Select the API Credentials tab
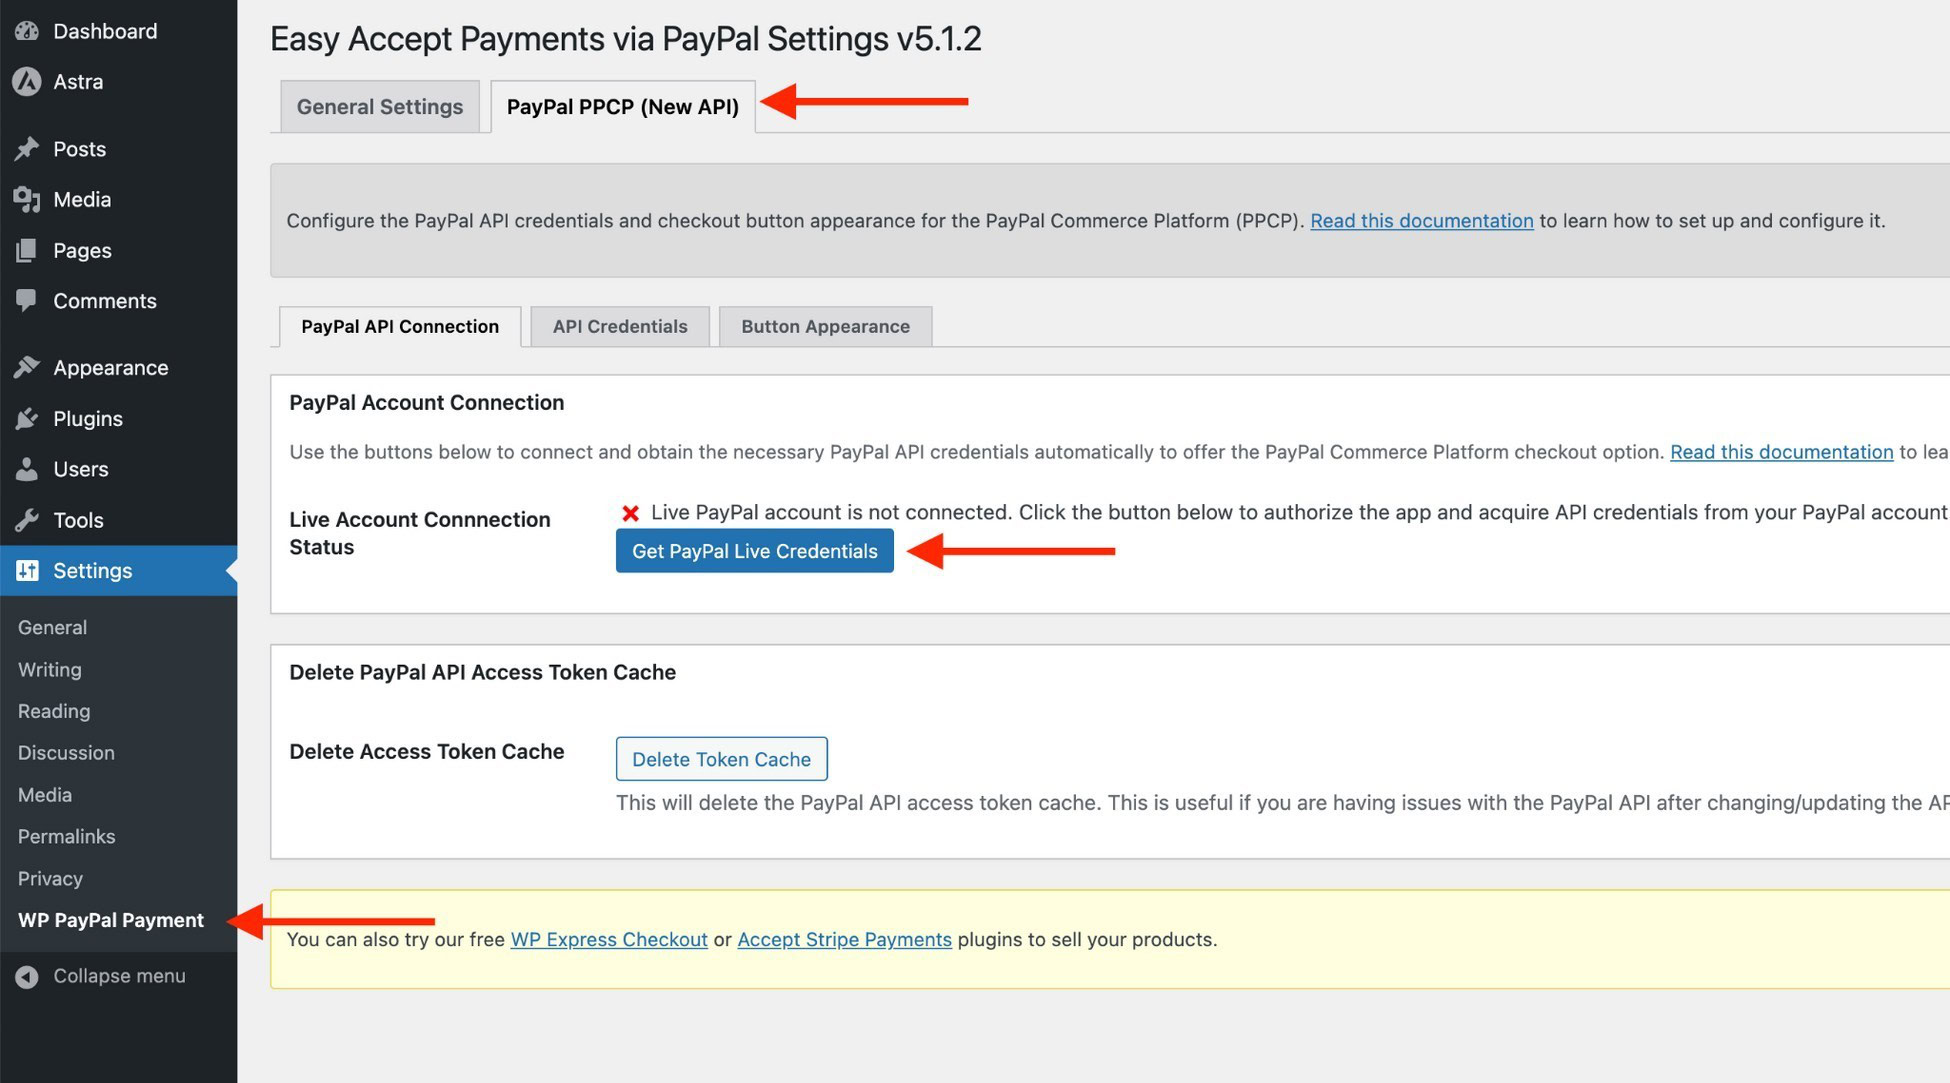 (x=619, y=325)
